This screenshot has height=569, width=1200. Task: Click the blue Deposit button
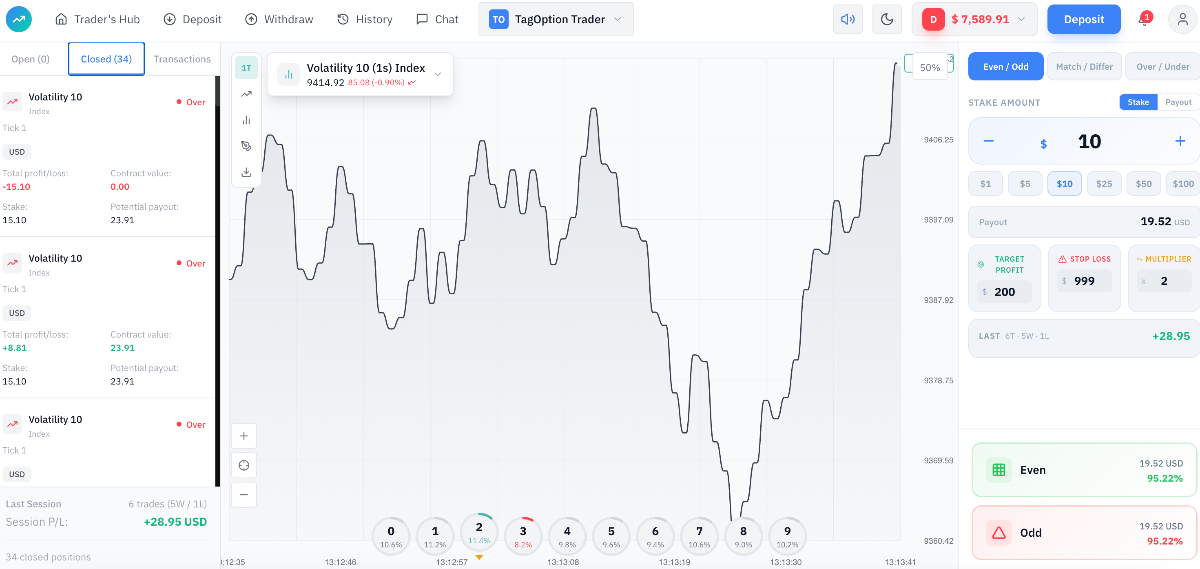(1083, 19)
